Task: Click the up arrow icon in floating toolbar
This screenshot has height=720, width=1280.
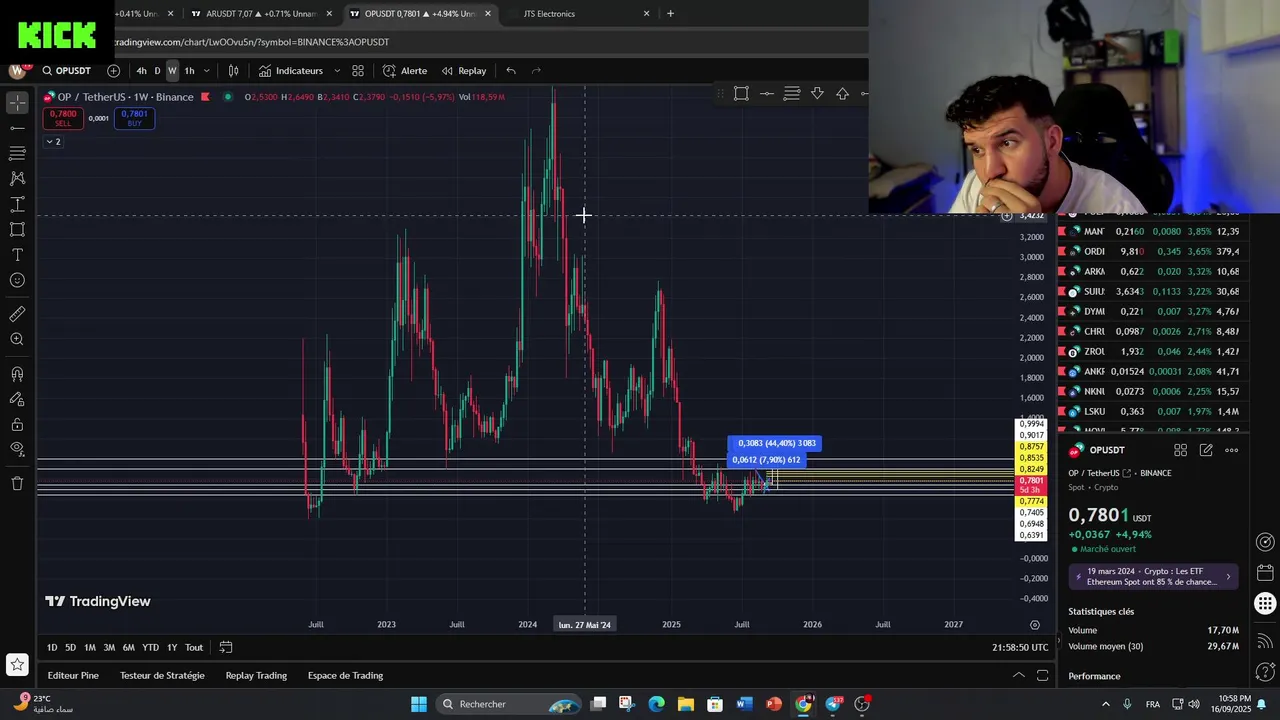Action: (x=842, y=93)
